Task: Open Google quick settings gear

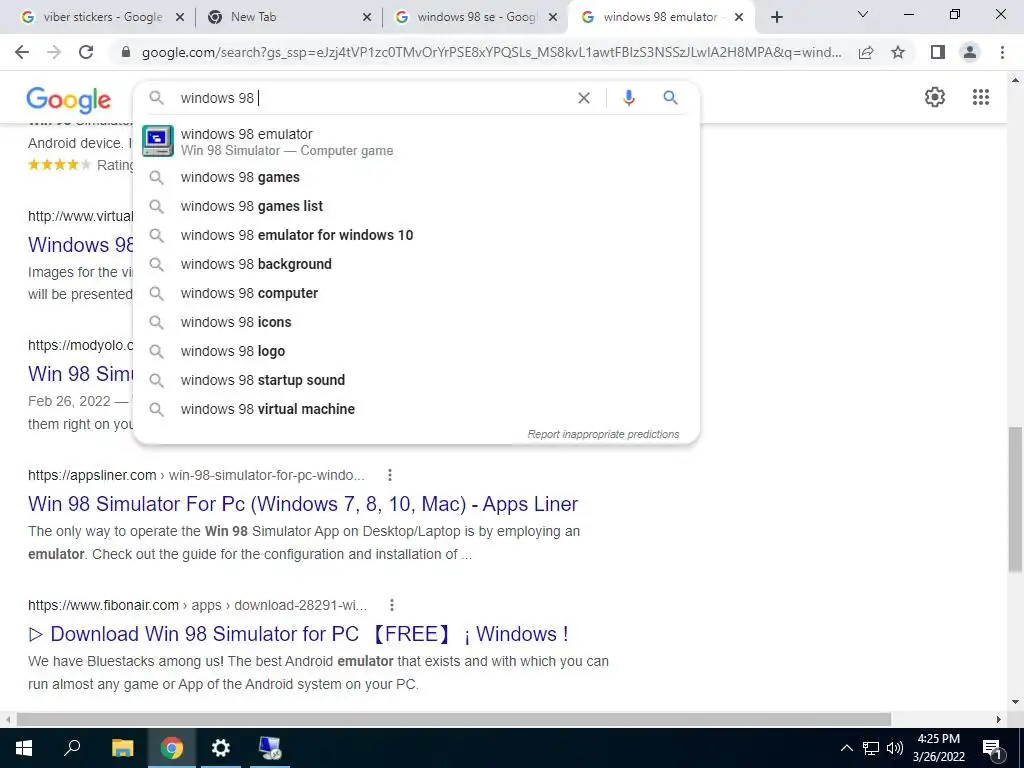Action: (x=935, y=97)
